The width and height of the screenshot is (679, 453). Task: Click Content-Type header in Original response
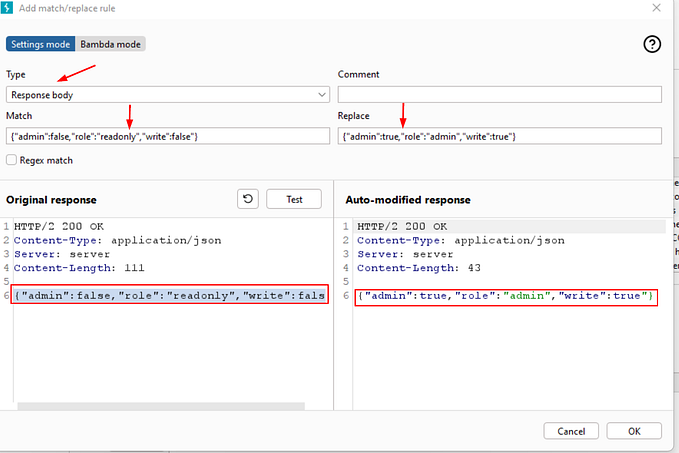117,240
